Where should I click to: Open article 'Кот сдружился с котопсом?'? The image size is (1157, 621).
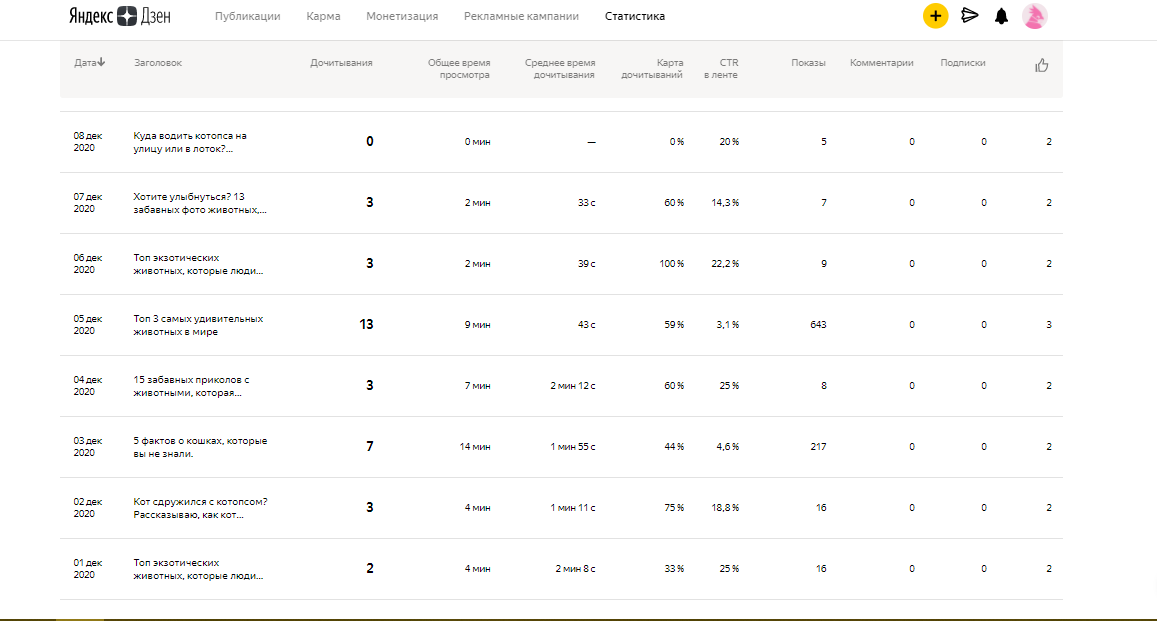[x=200, y=508]
